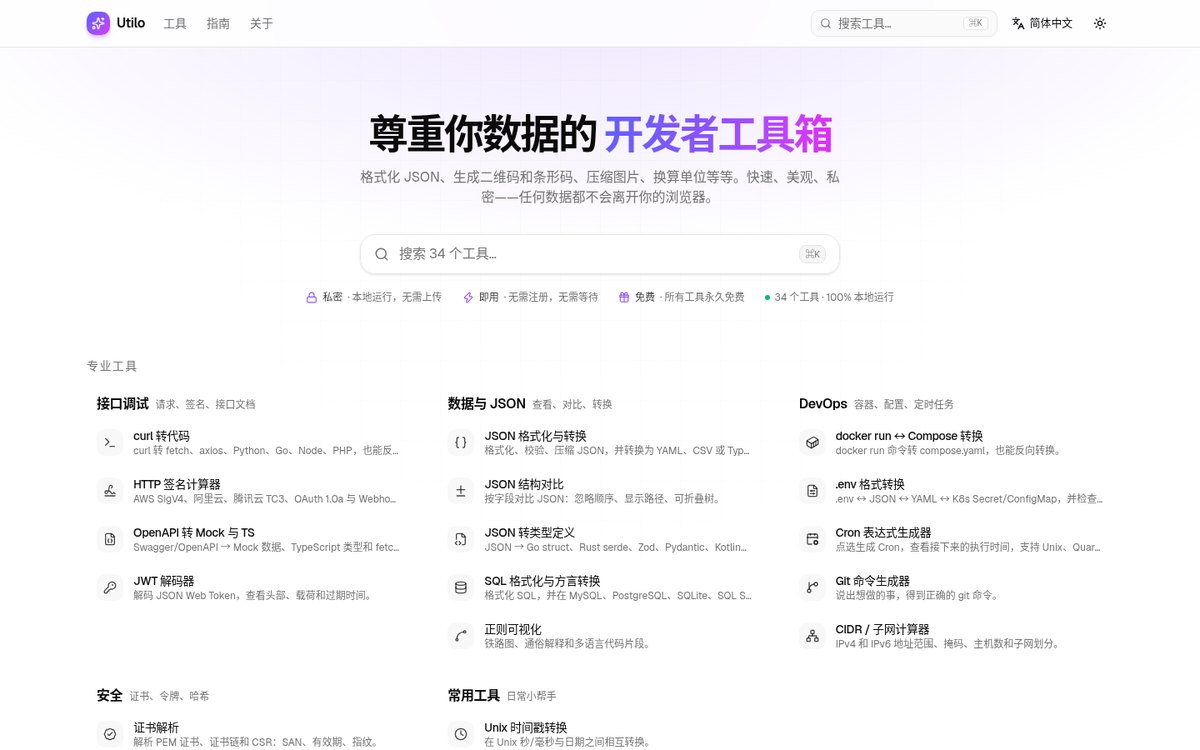Viewport: 1200px width, 750px height.
Task: Click the hero search magnifier icon
Action: tap(381, 254)
